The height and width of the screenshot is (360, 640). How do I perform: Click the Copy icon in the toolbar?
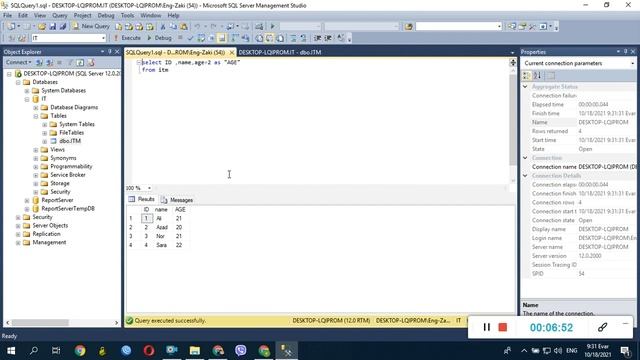point(173,27)
